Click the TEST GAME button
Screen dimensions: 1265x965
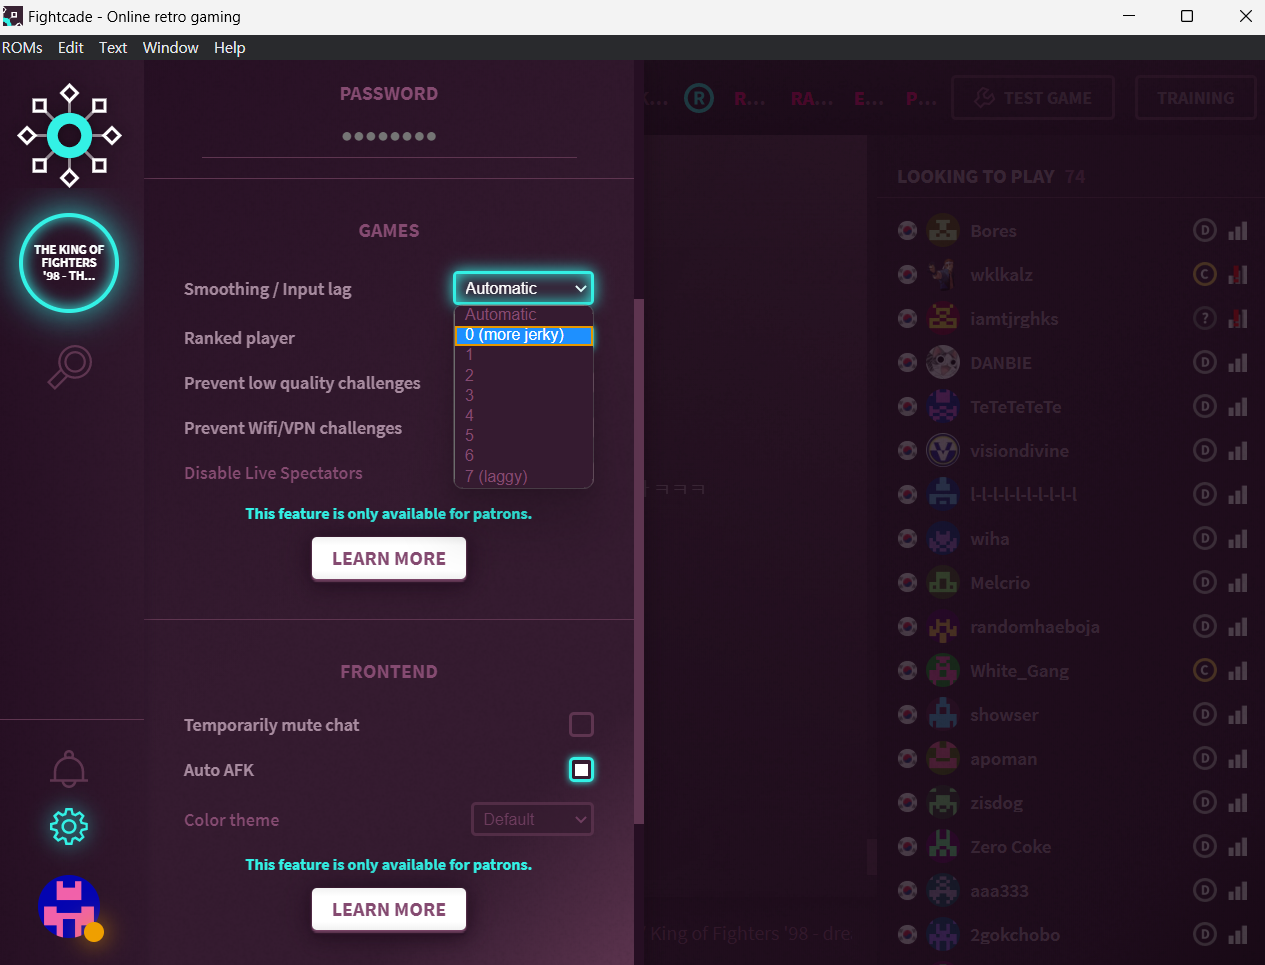coord(1033,98)
